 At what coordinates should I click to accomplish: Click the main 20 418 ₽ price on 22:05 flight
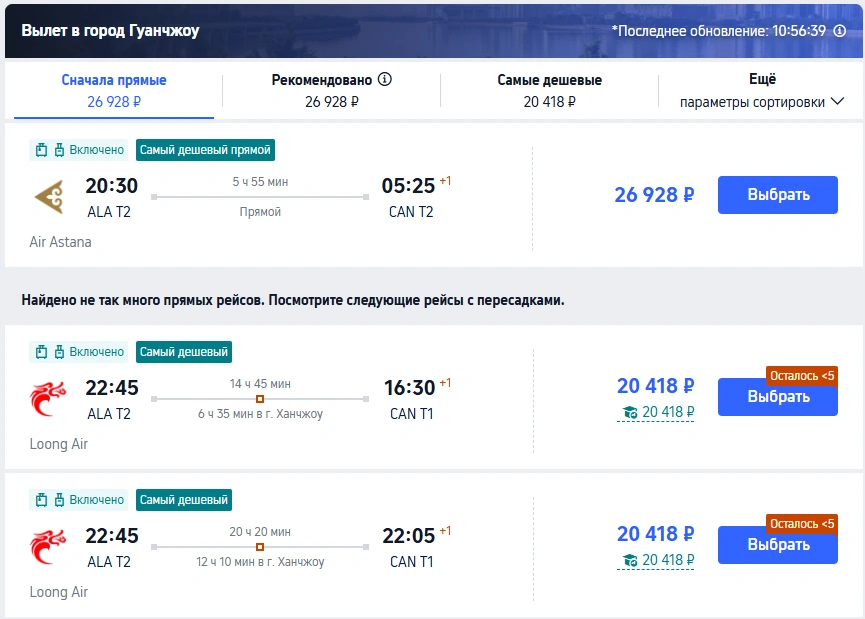(x=655, y=533)
